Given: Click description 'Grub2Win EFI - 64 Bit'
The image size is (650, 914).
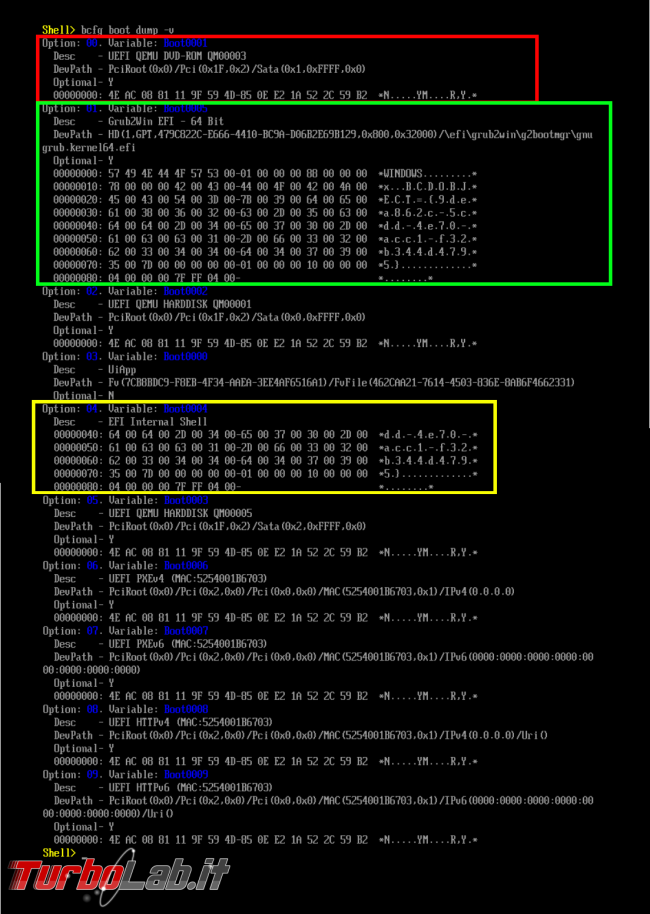Looking at the screenshot, I should 166,121.
